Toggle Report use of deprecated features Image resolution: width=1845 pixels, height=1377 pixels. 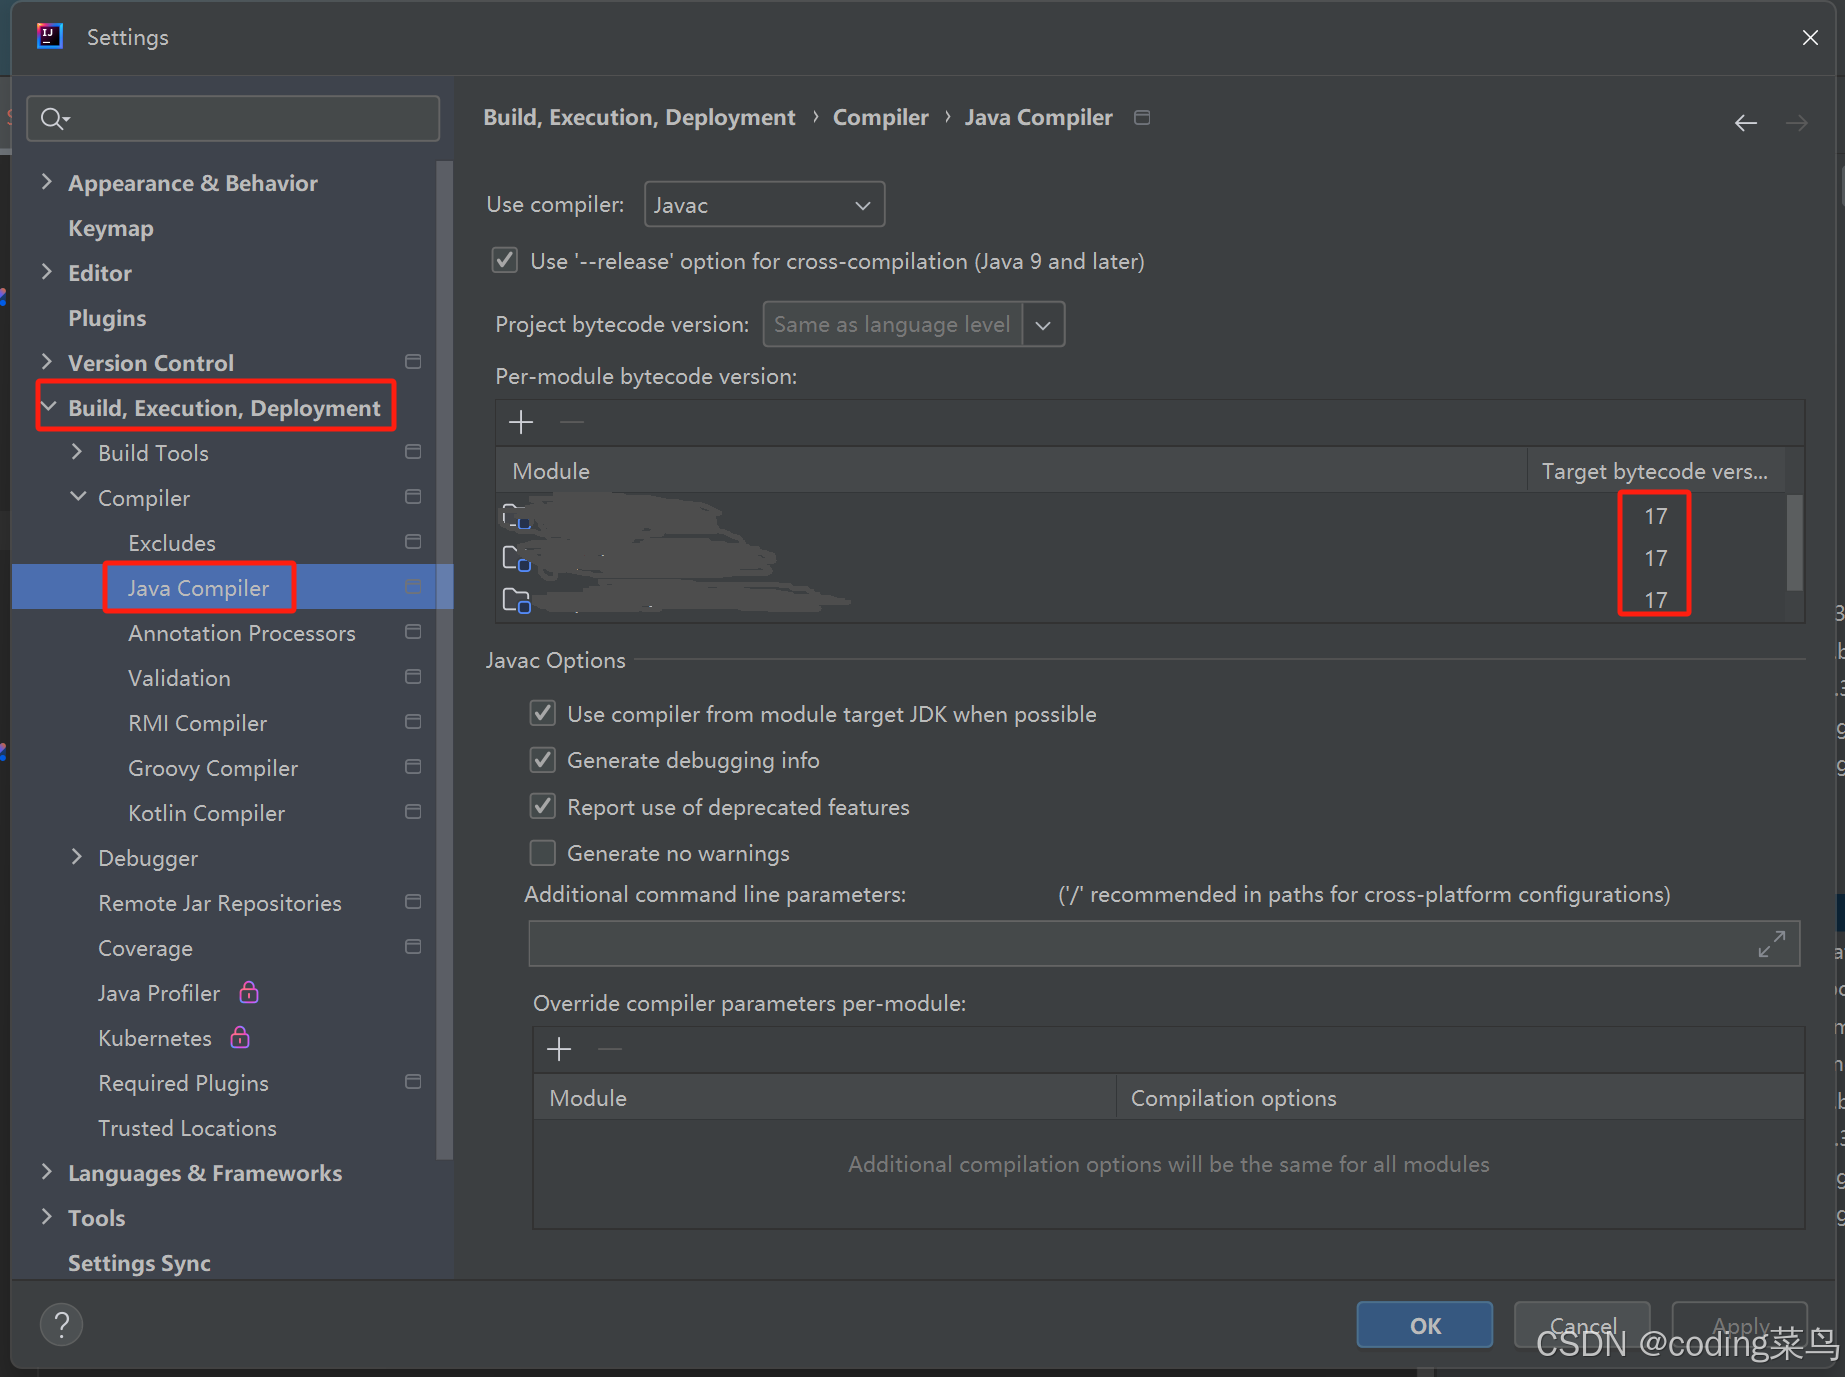[x=542, y=806]
